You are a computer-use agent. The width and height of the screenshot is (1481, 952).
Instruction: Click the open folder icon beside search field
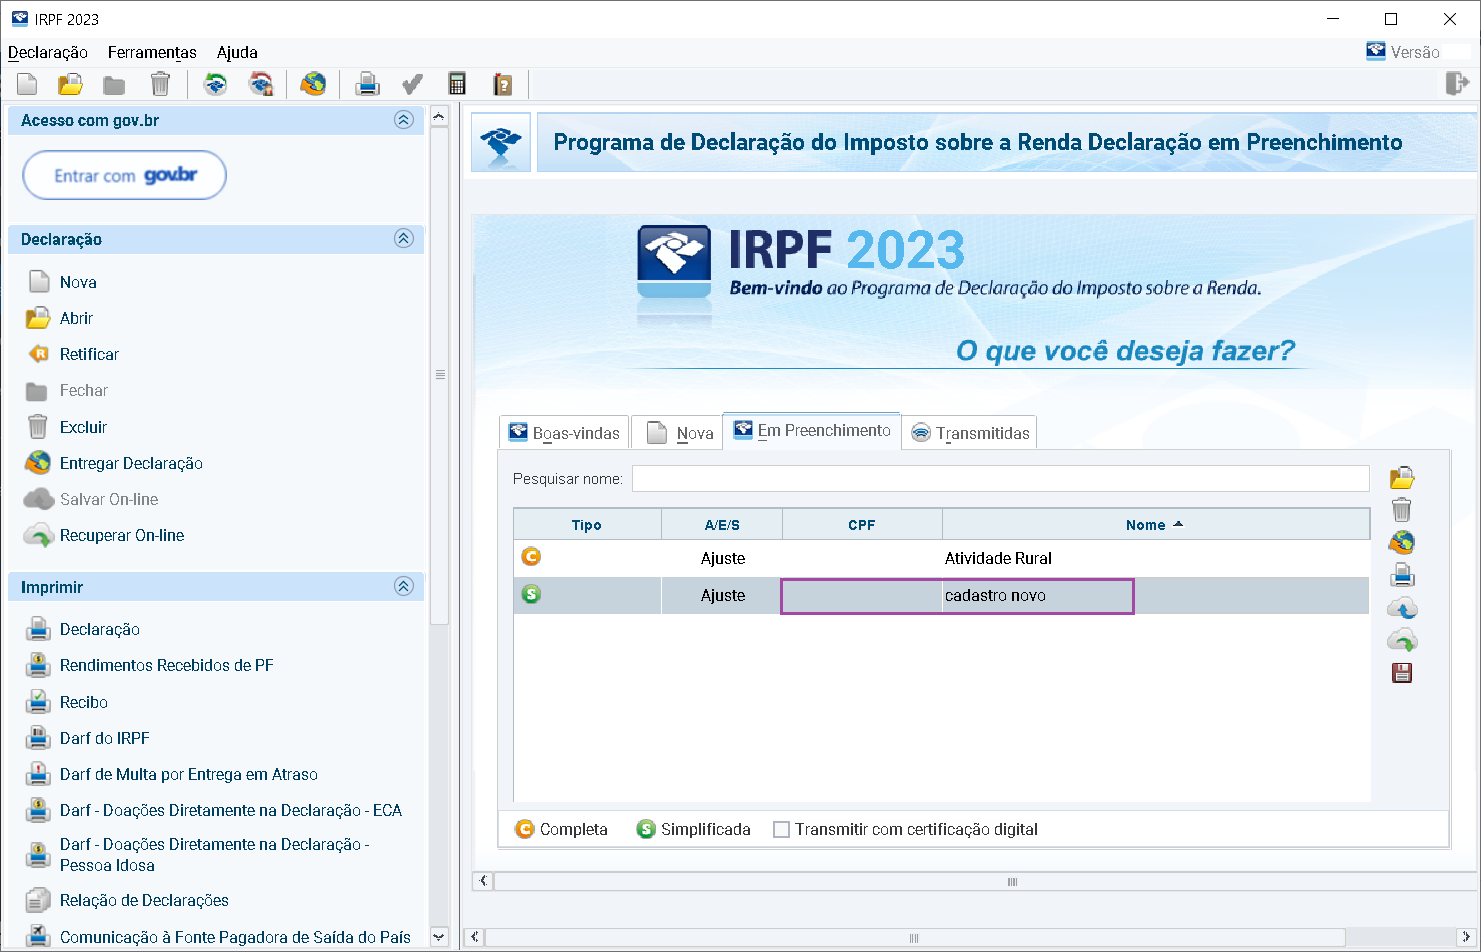pyautogui.click(x=1402, y=478)
